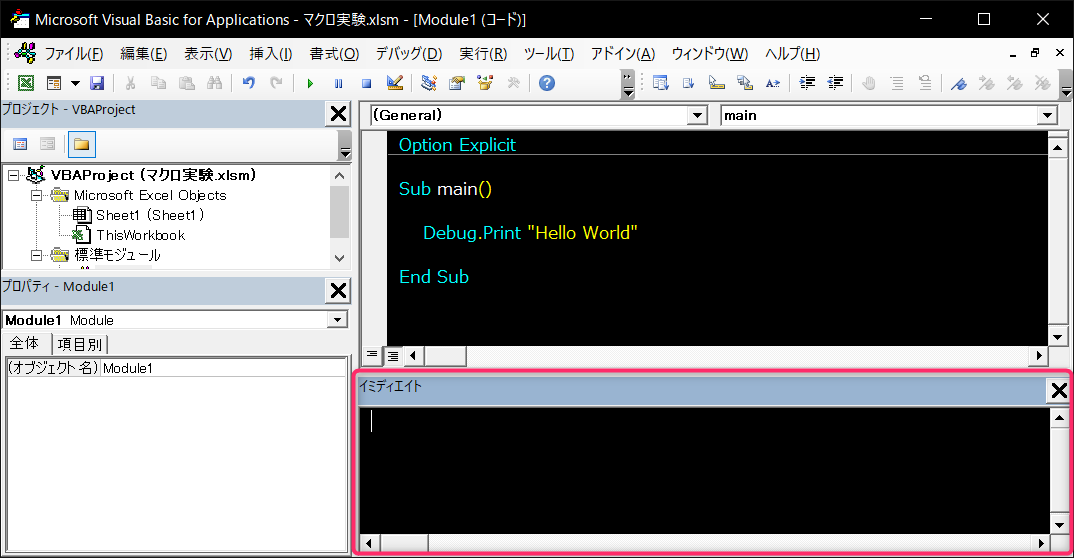Click the Reset (stop) square icon

[x=366, y=84]
